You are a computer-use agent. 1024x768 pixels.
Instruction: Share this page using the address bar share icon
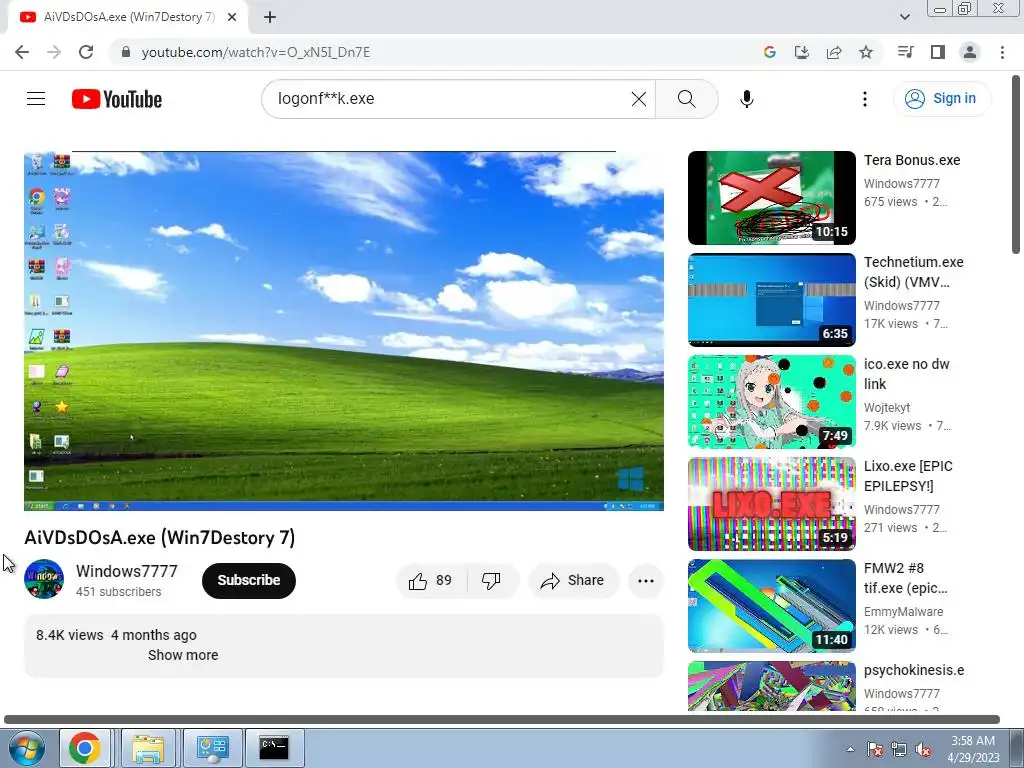point(834,52)
